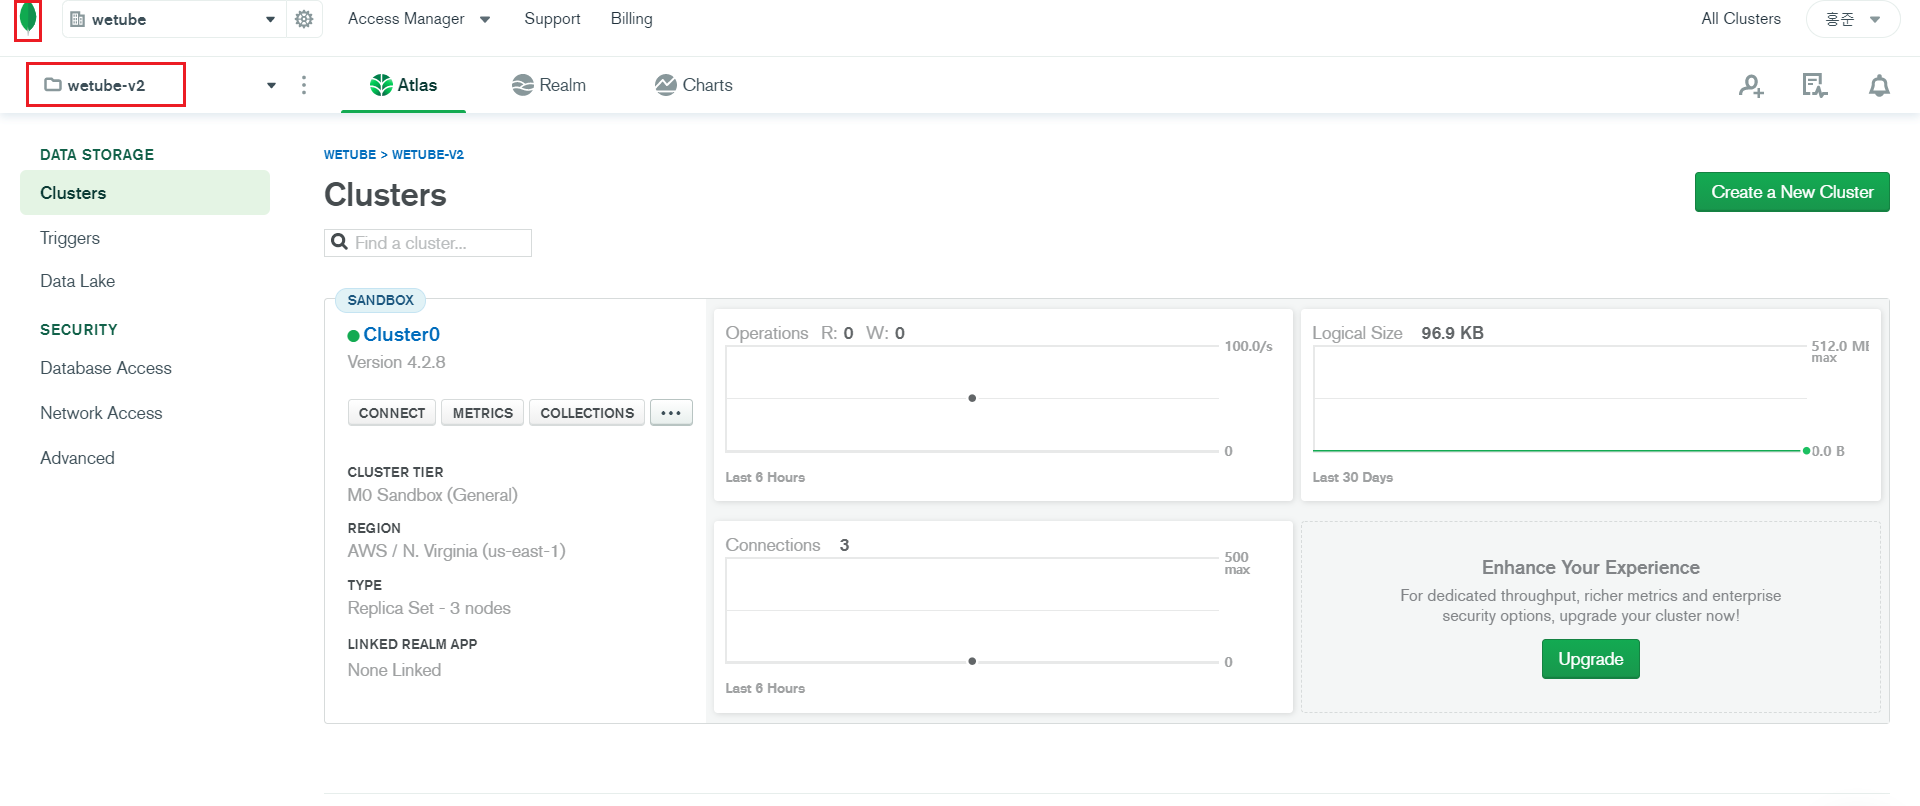Click None Linked realm app text
Viewport: 1920px width, 806px height.
[x=394, y=670]
